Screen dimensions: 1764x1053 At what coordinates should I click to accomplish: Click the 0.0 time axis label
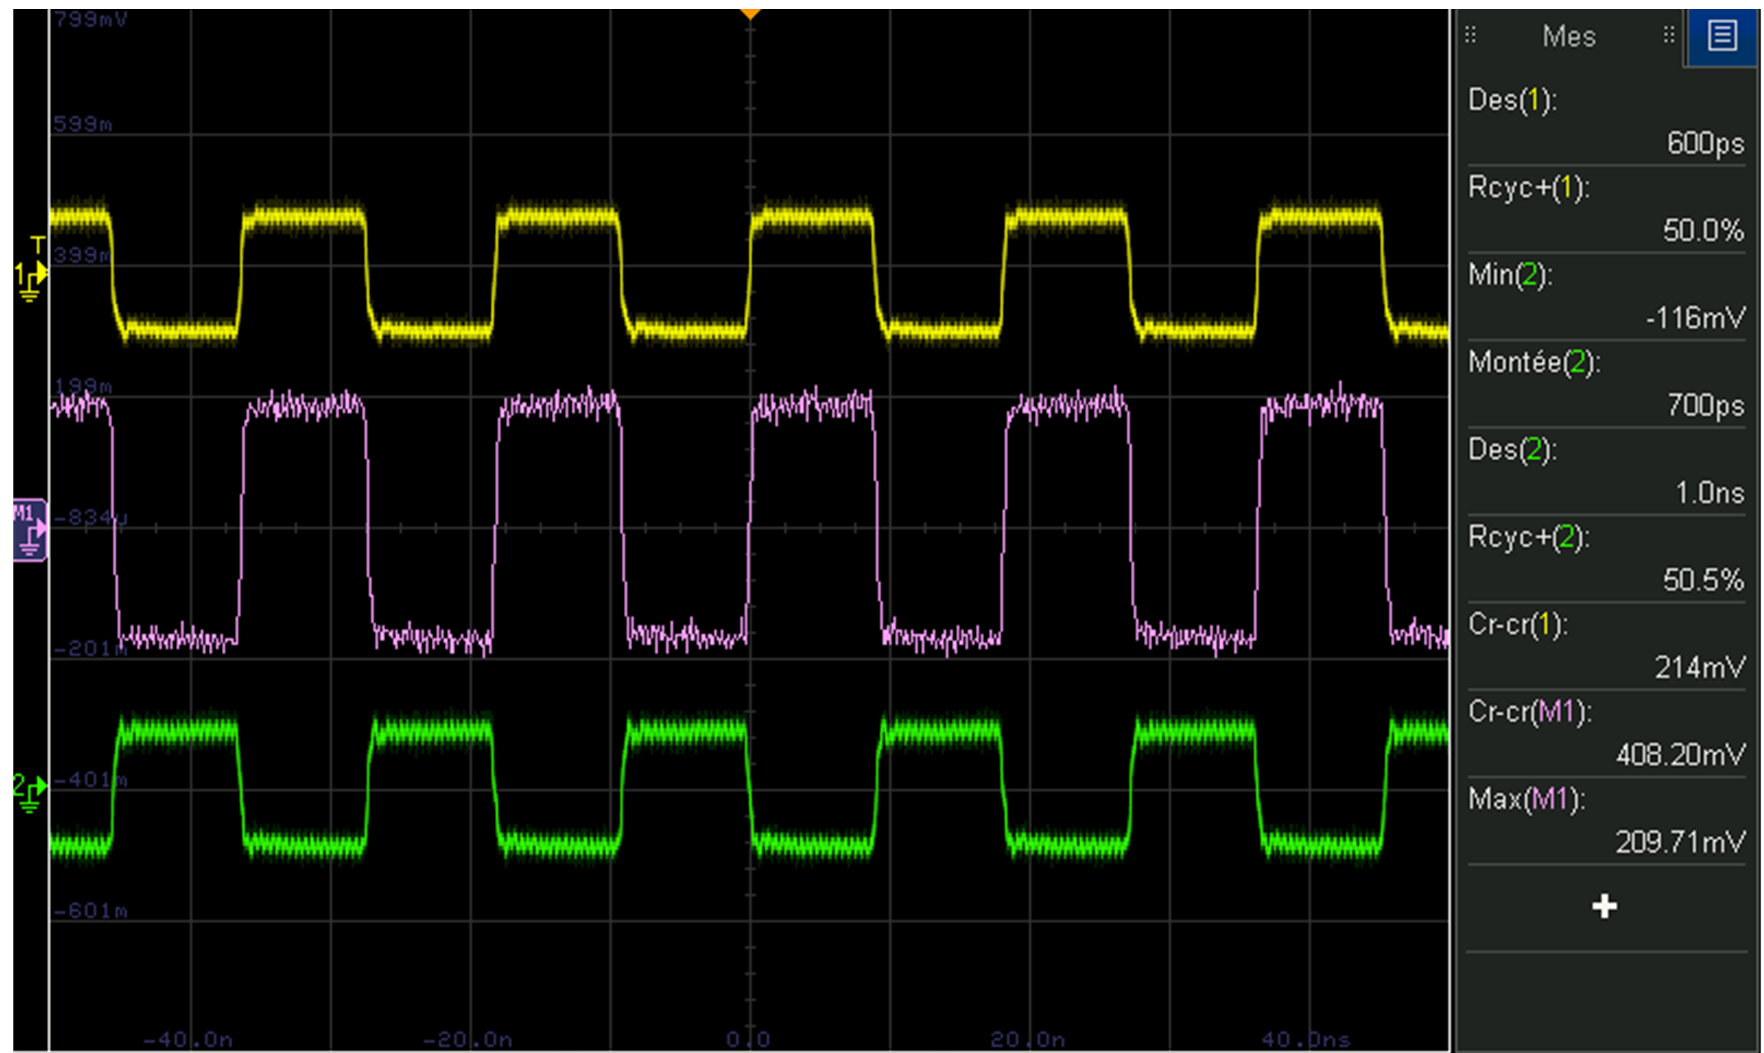(749, 1040)
